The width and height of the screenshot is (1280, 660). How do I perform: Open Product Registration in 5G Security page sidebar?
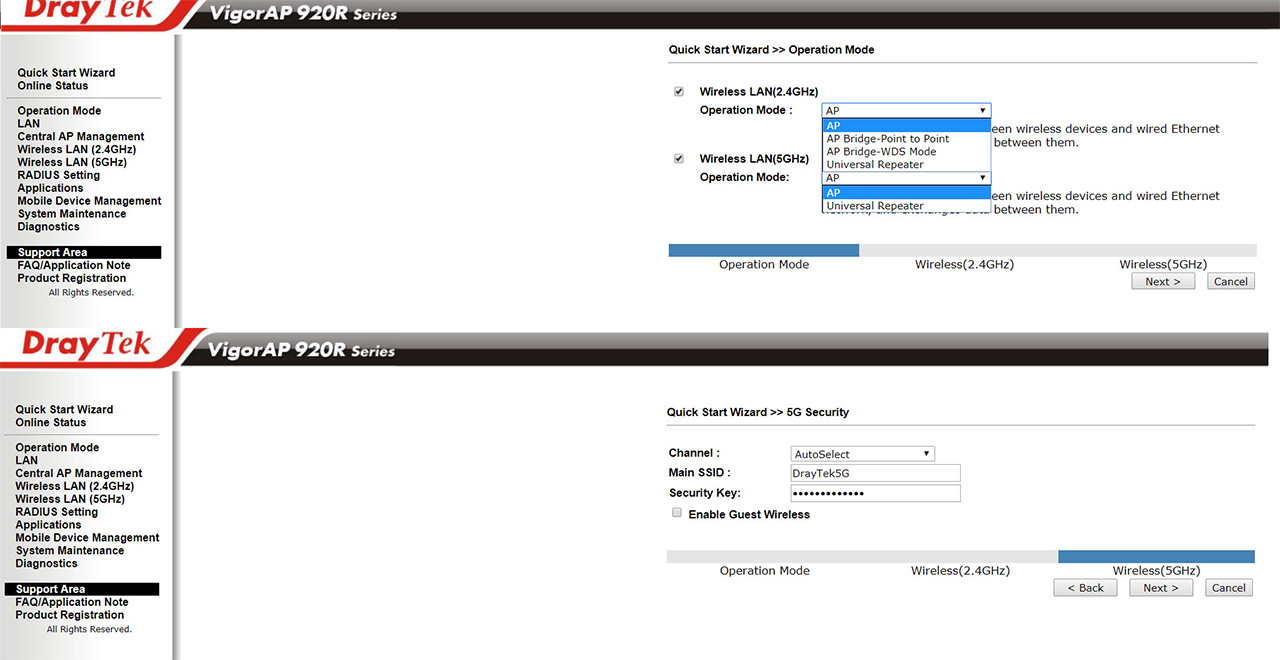(x=70, y=616)
